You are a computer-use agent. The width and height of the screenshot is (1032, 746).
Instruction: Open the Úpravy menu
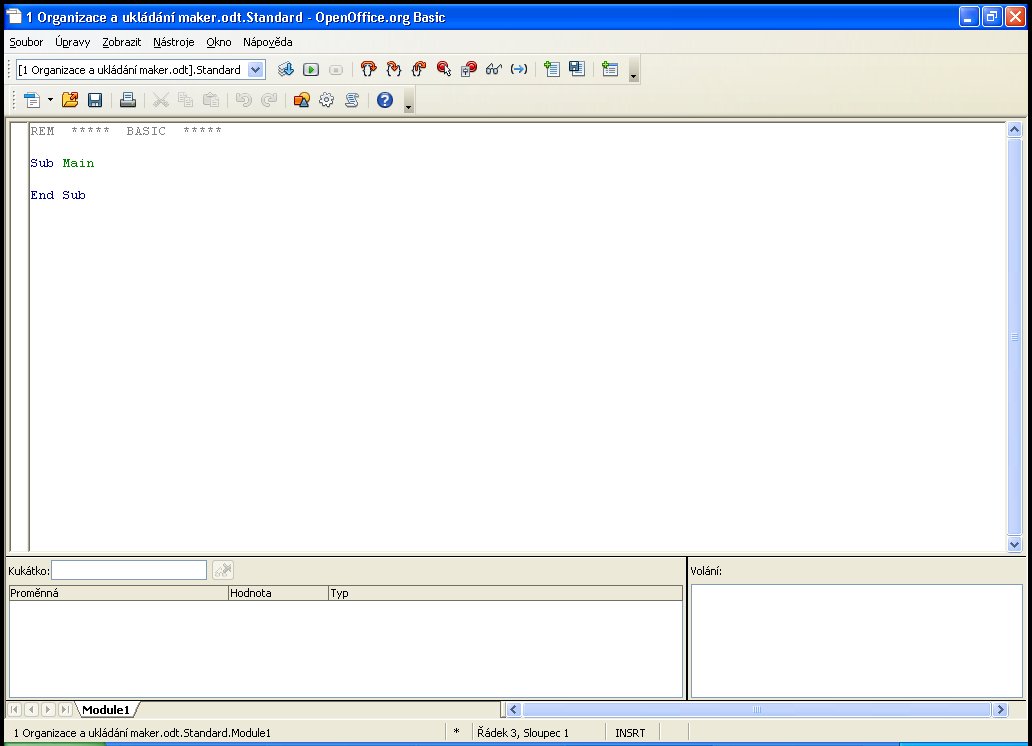pos(72,42)
